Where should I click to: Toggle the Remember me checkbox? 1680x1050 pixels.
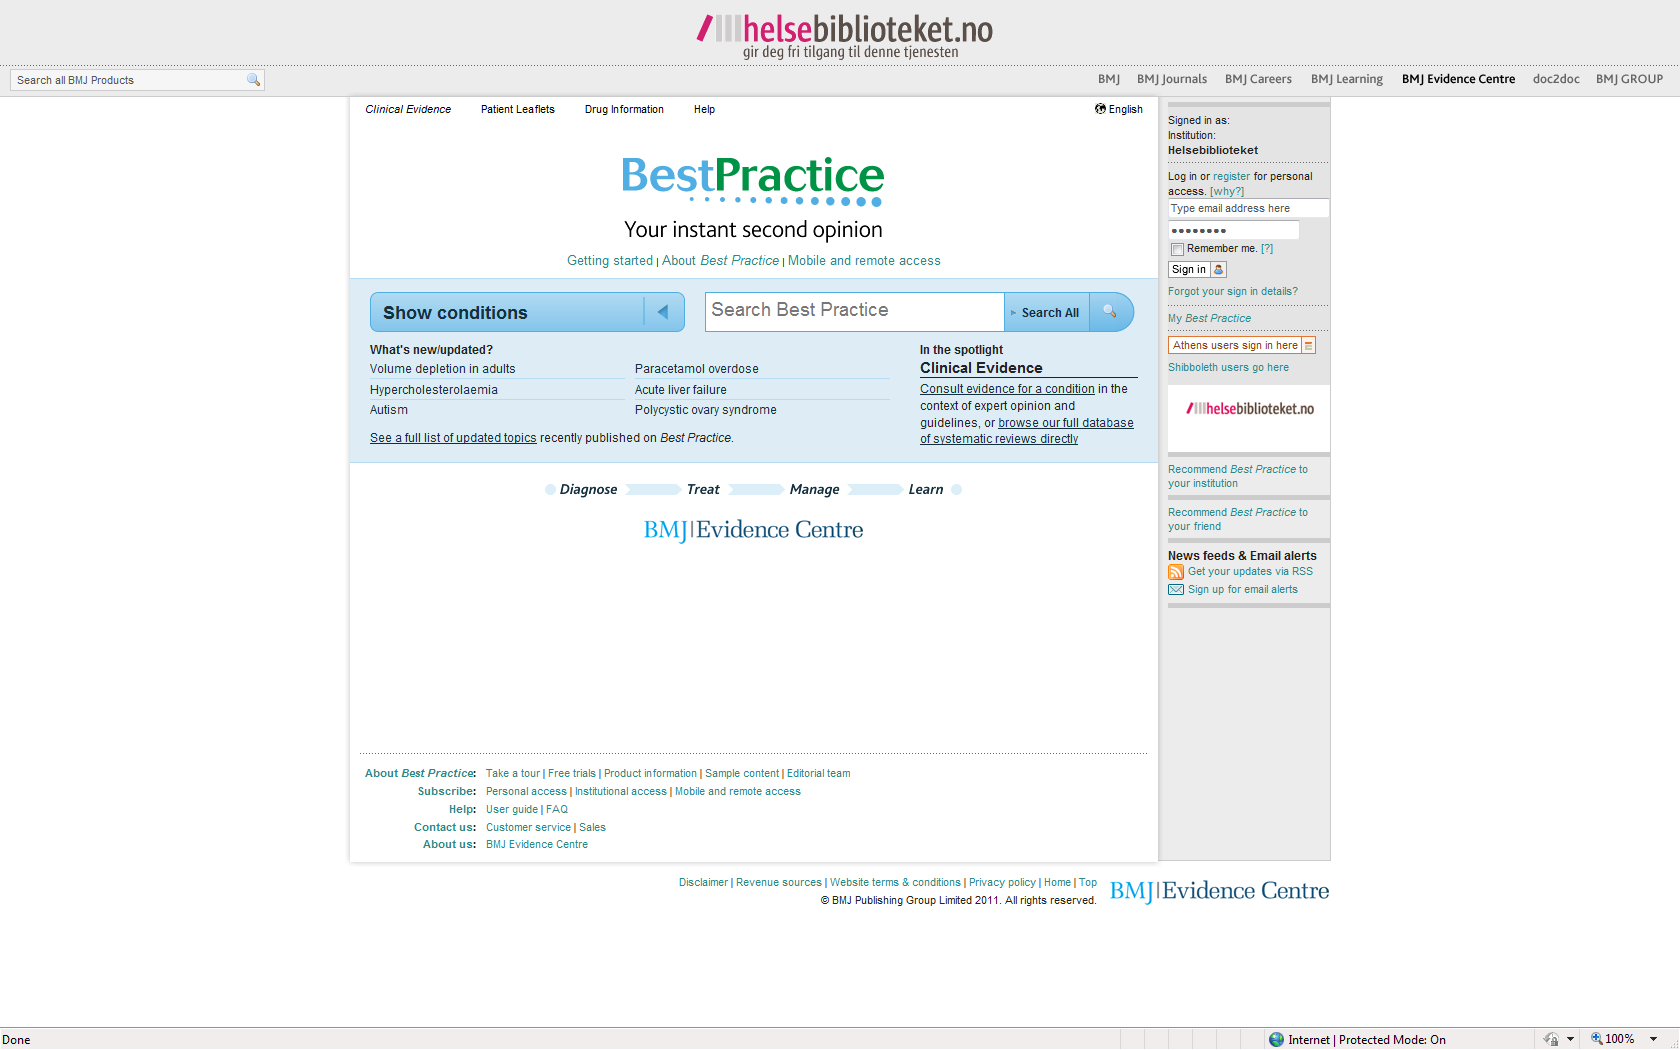1177,249
